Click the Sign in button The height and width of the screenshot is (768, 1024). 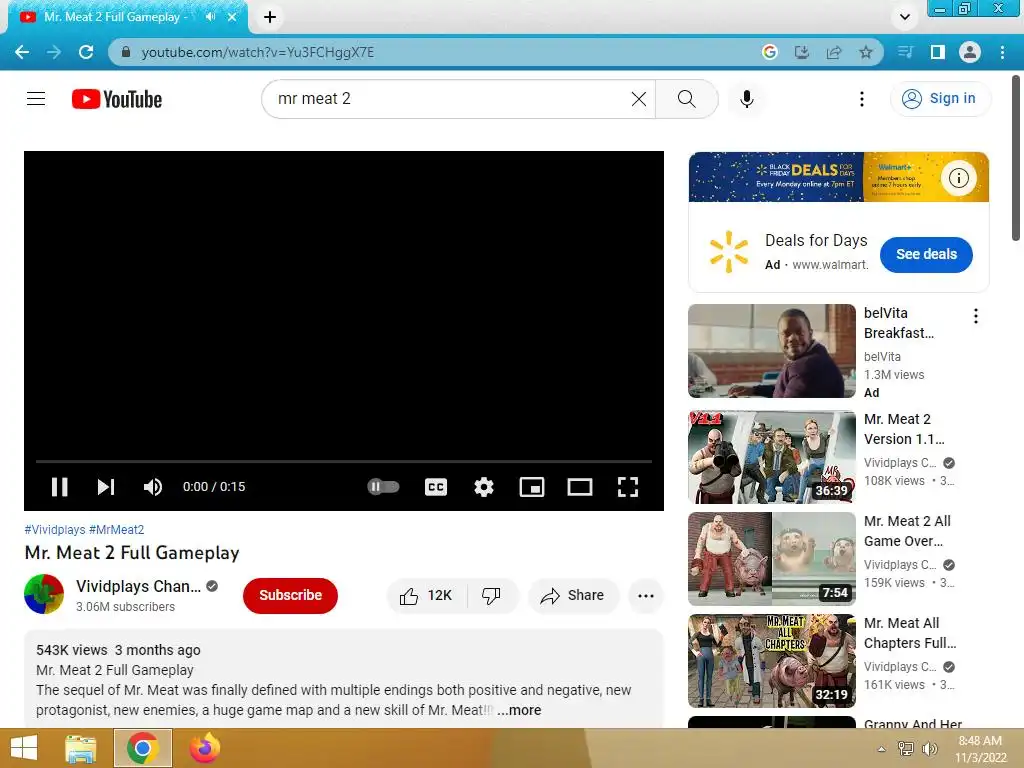[x=940, y=99]
